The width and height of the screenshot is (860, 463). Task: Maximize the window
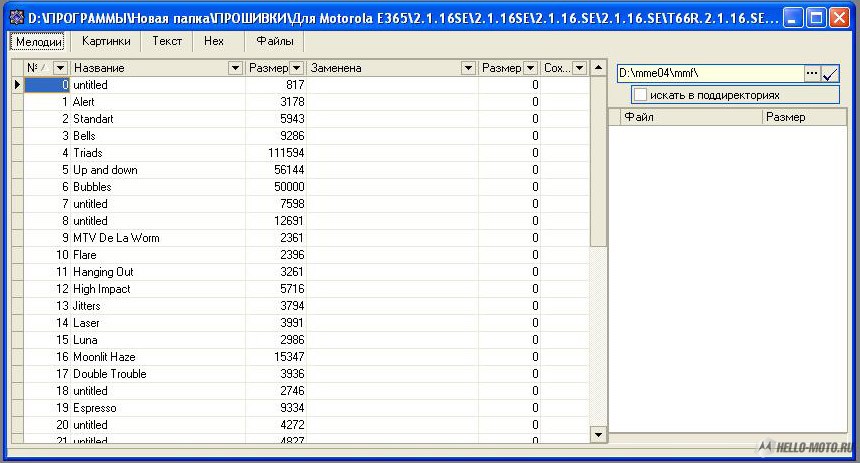point(816,18)
